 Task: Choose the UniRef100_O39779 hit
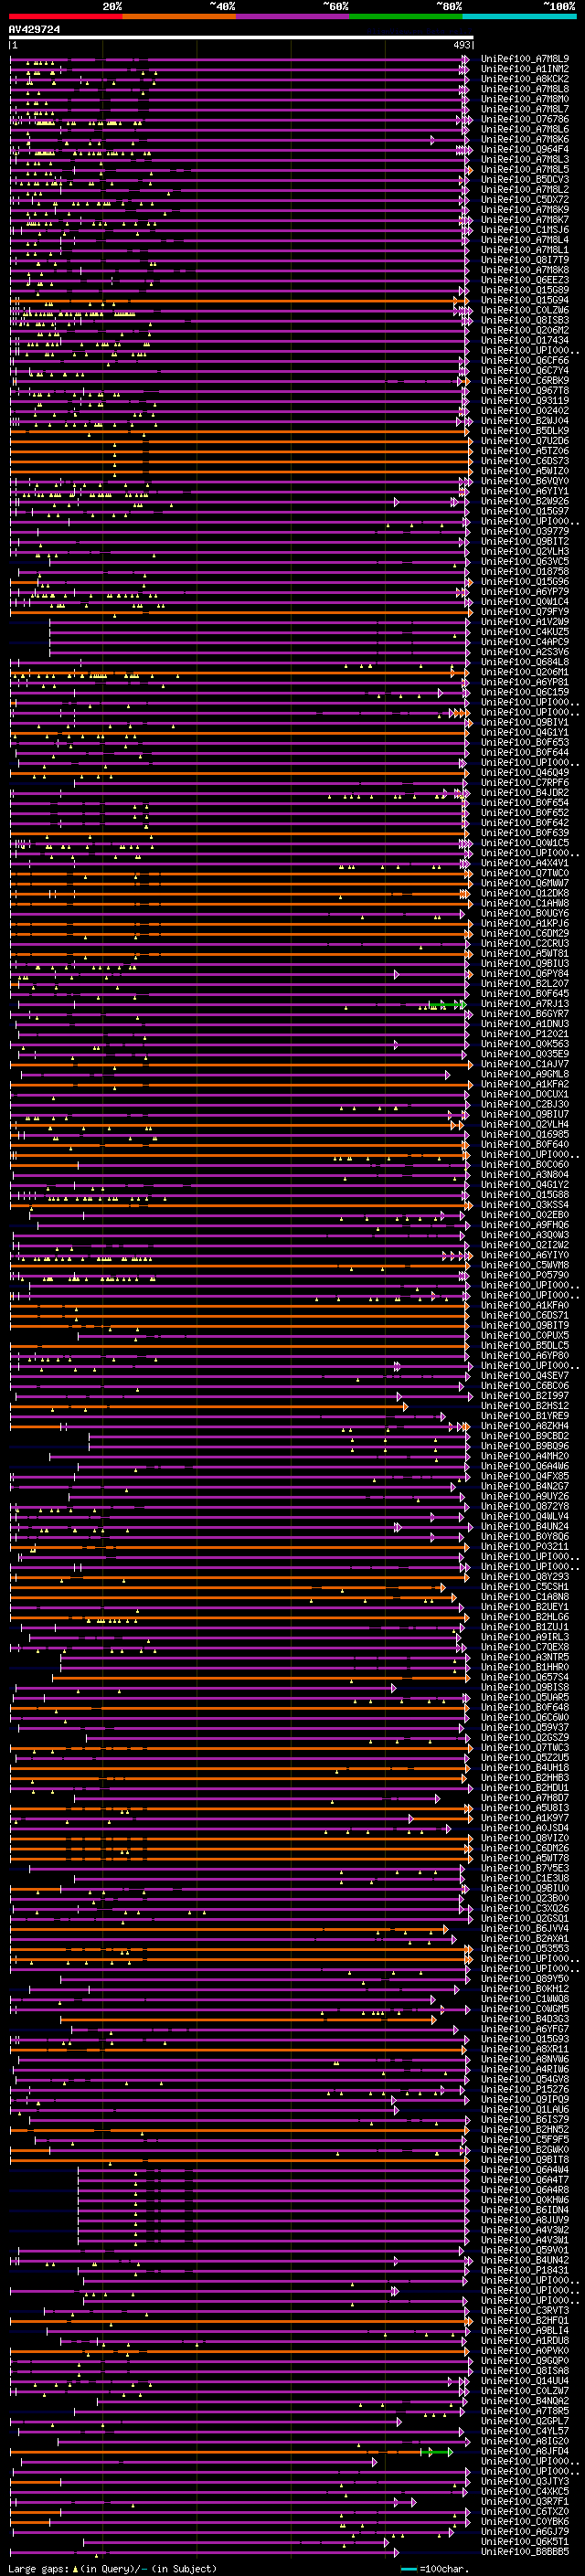coord(525,532)
